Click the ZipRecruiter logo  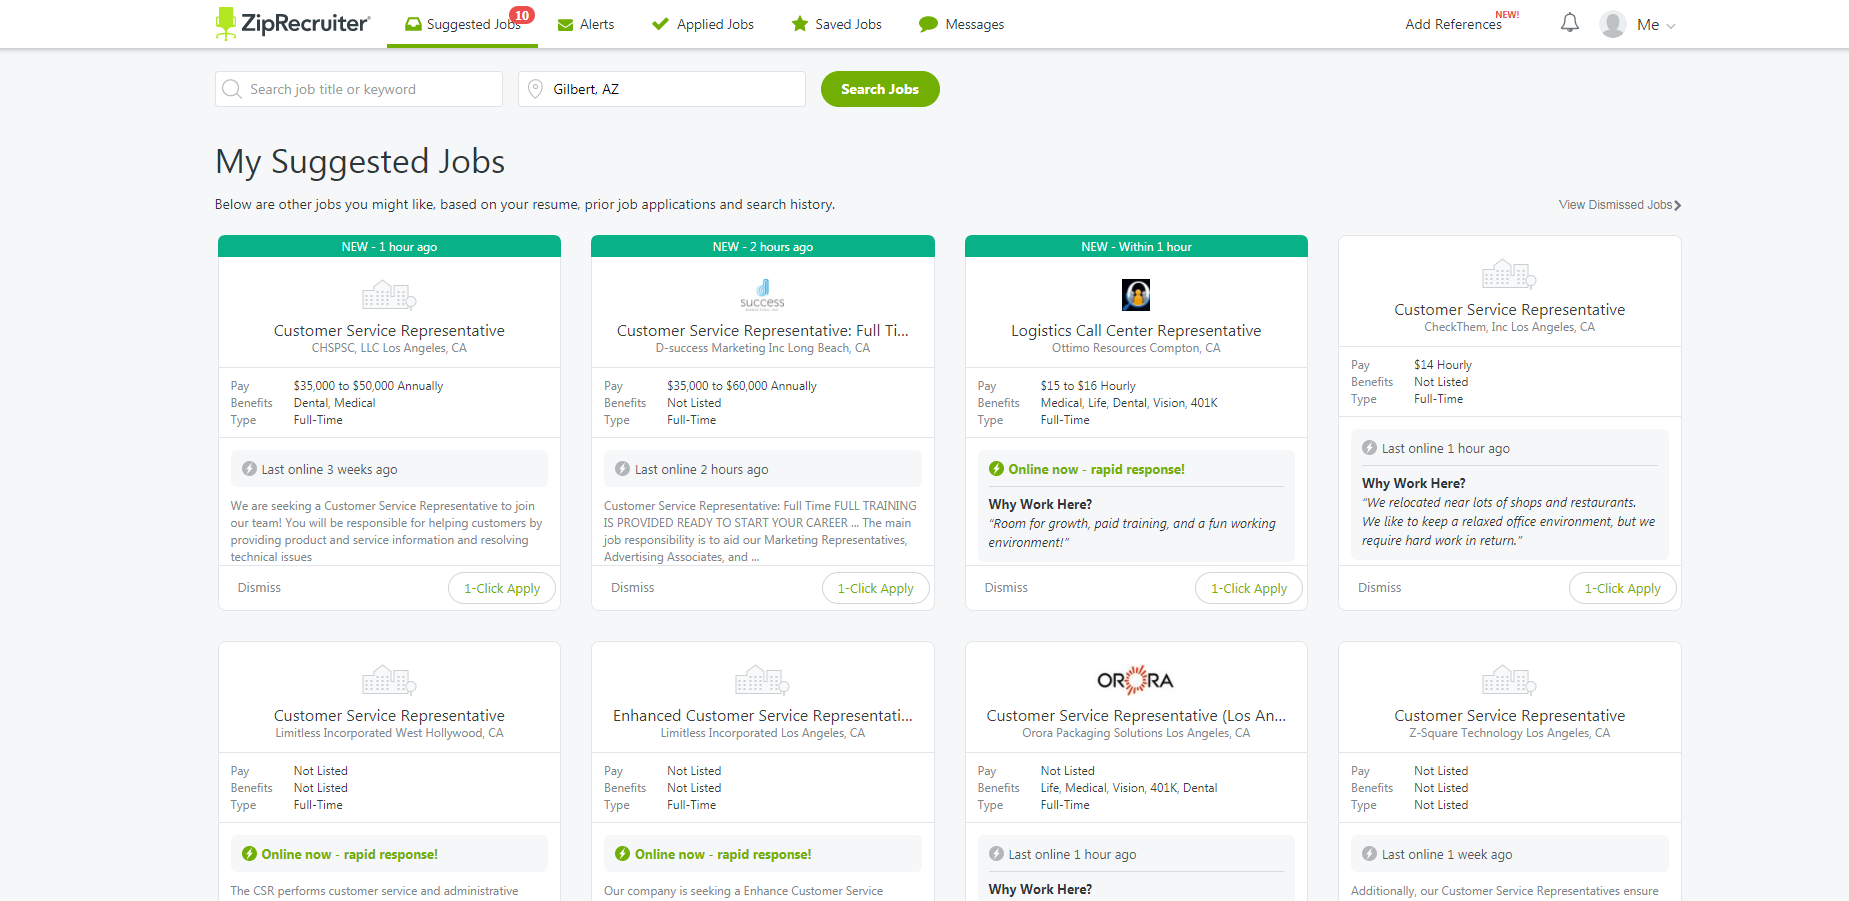293,24
